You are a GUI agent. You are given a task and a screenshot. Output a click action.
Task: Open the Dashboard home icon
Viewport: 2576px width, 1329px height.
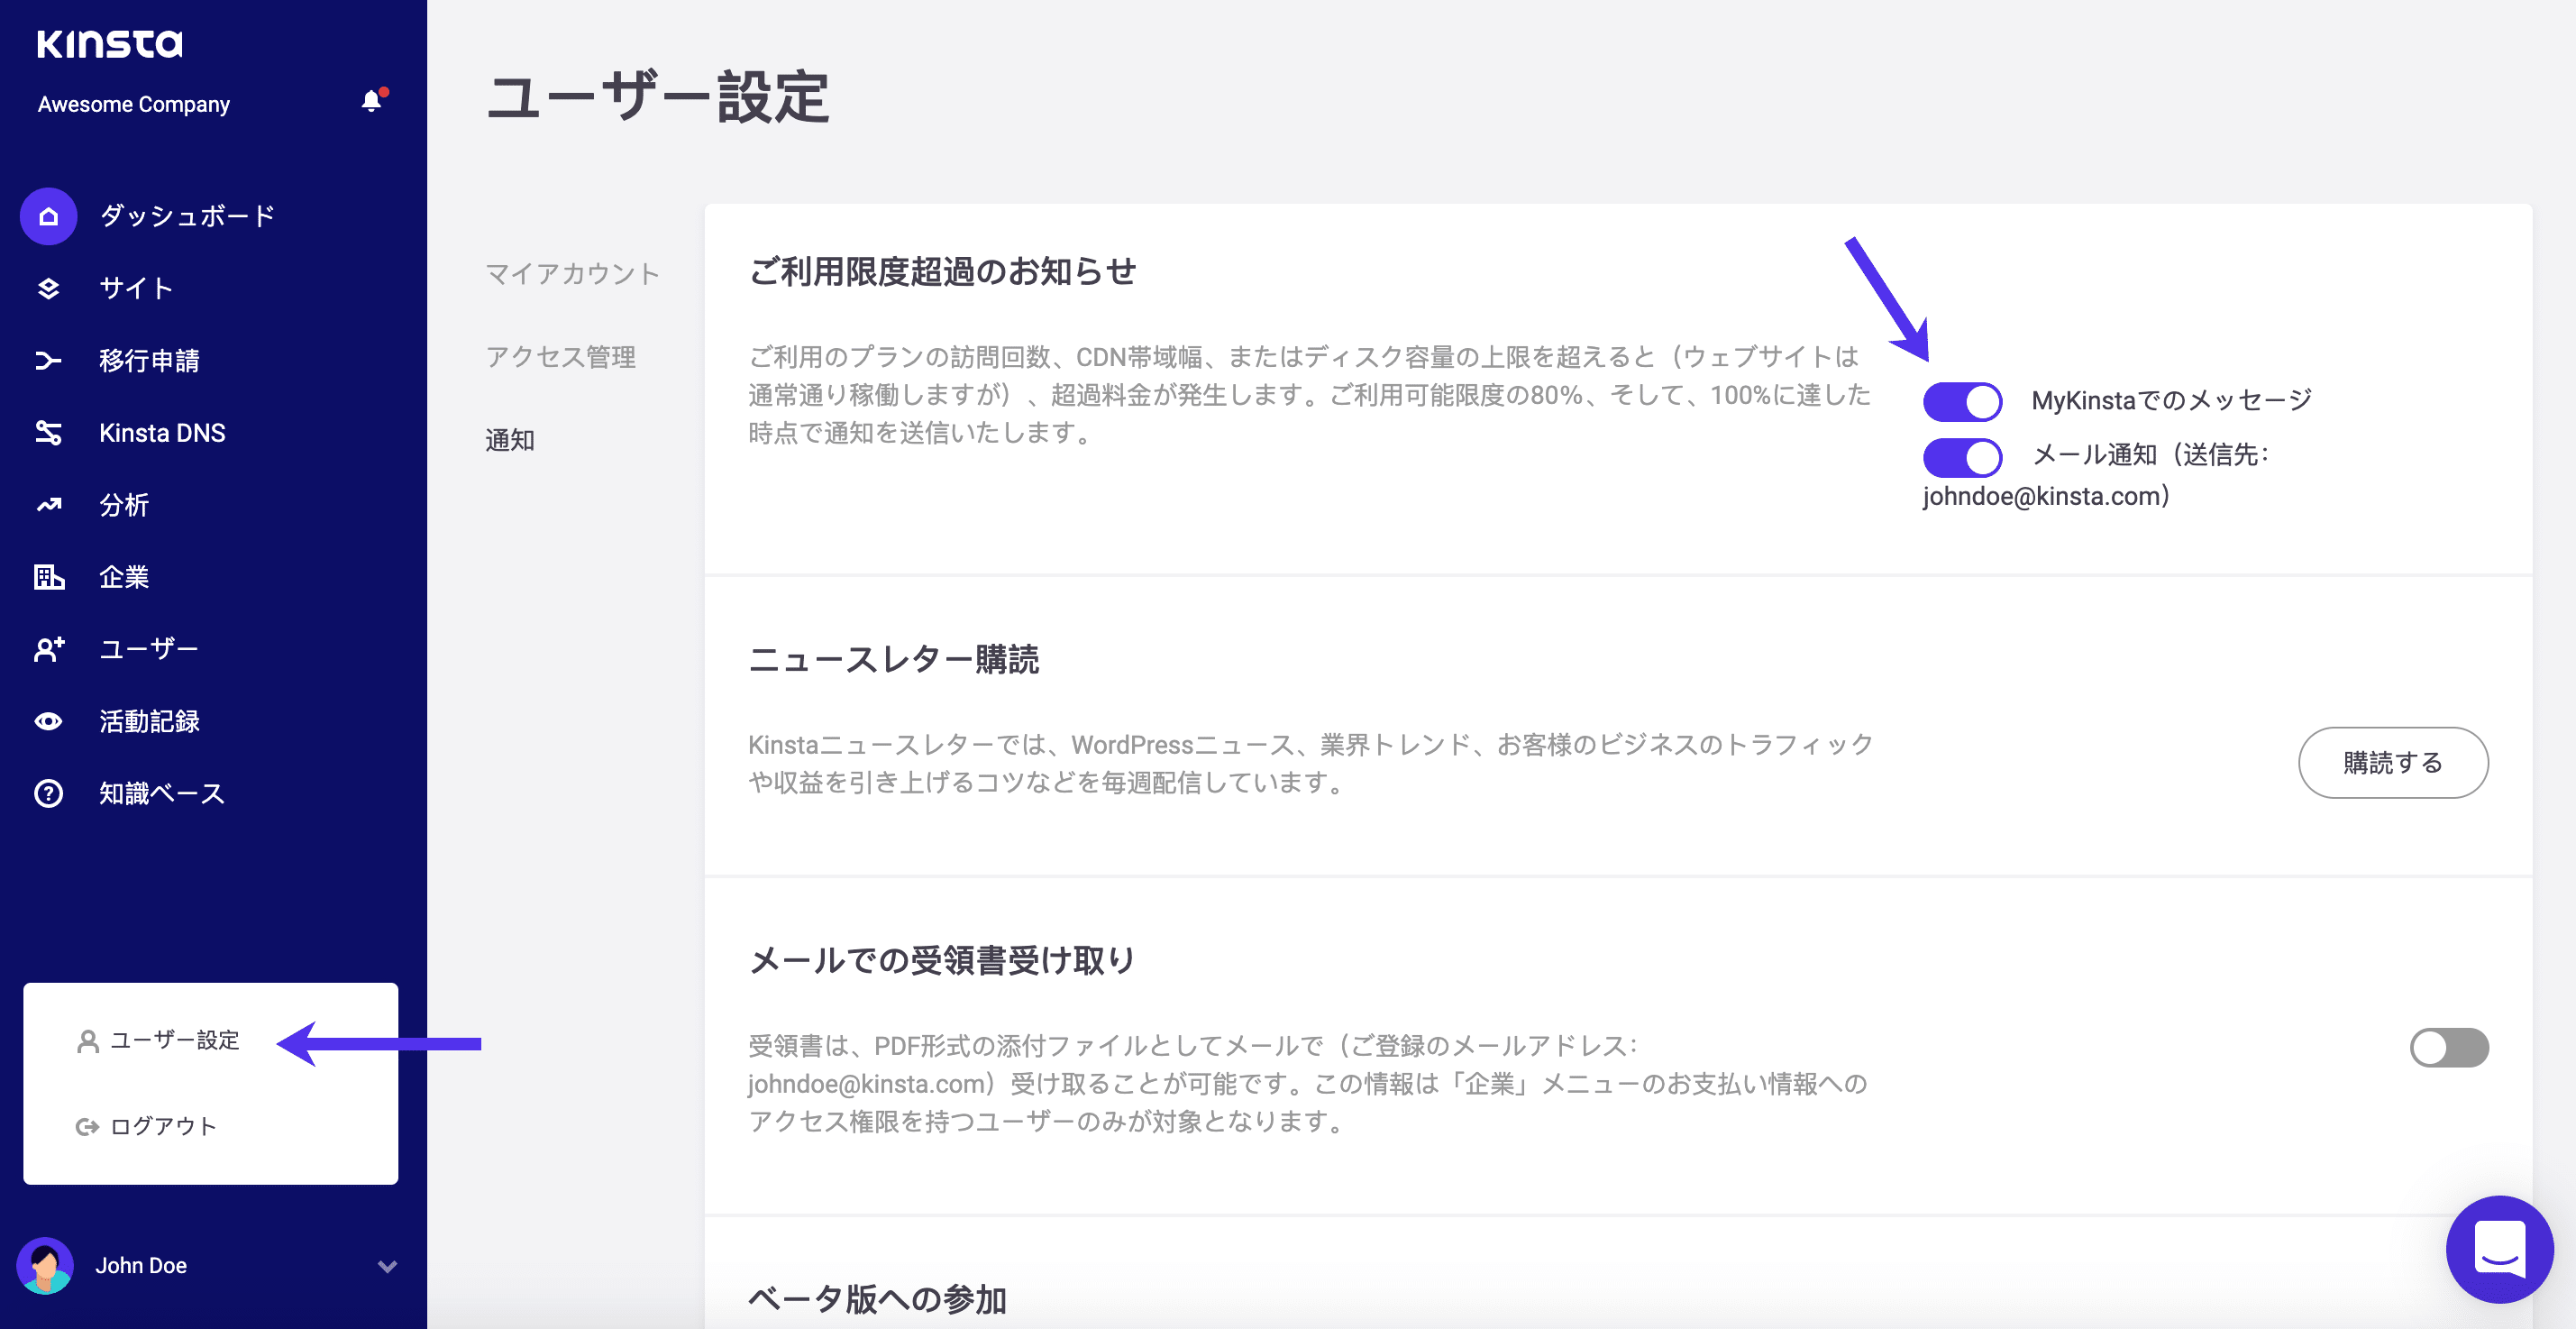(48, 216)
